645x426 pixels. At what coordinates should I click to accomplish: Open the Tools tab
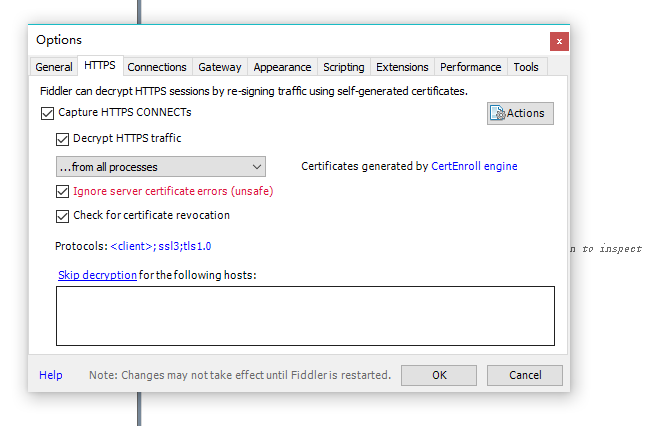[x=526, y=67]
